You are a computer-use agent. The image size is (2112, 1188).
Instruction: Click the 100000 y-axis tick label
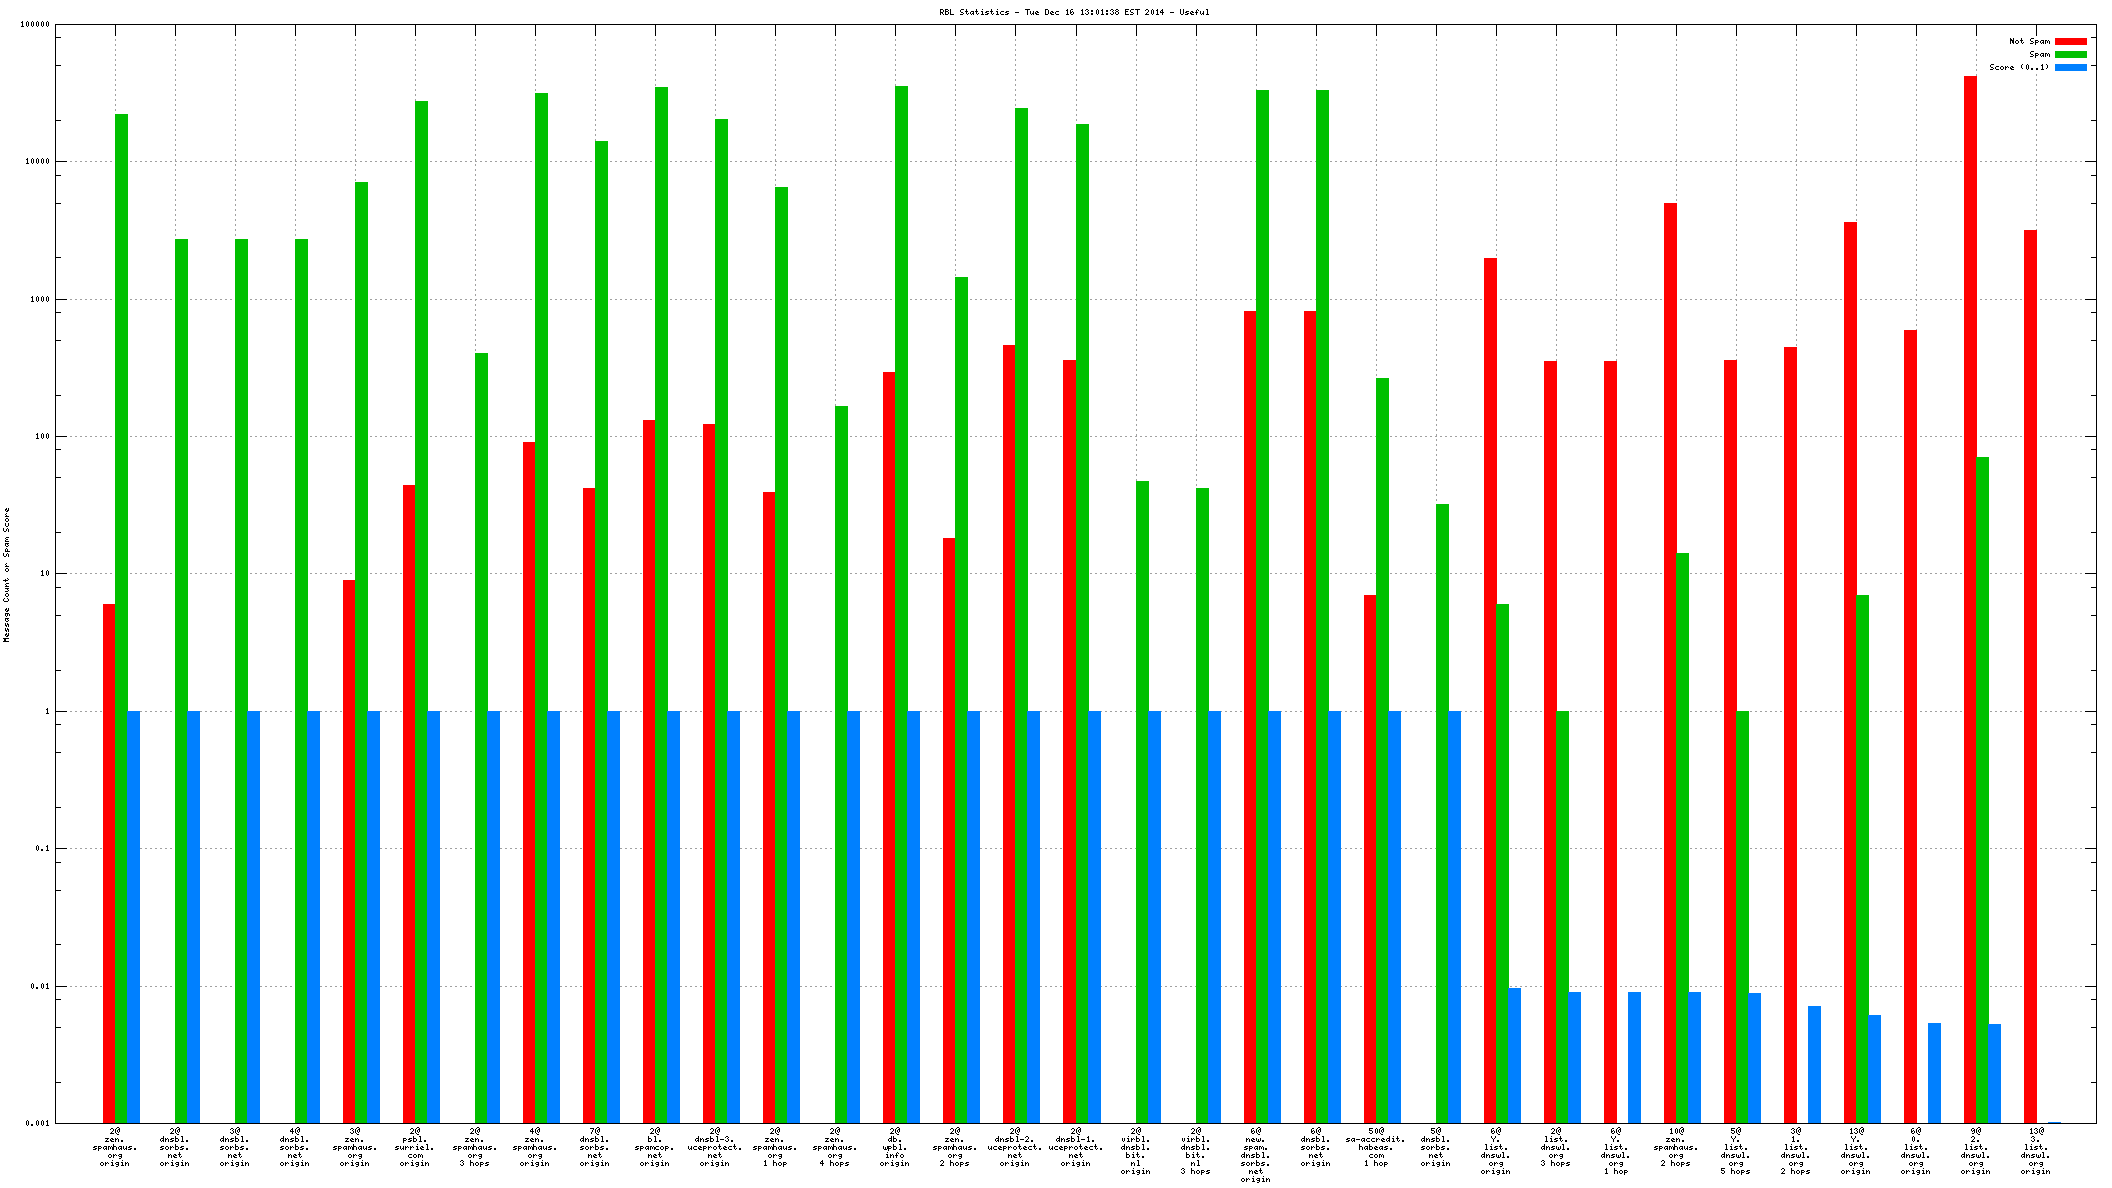[x=35, y=25]
